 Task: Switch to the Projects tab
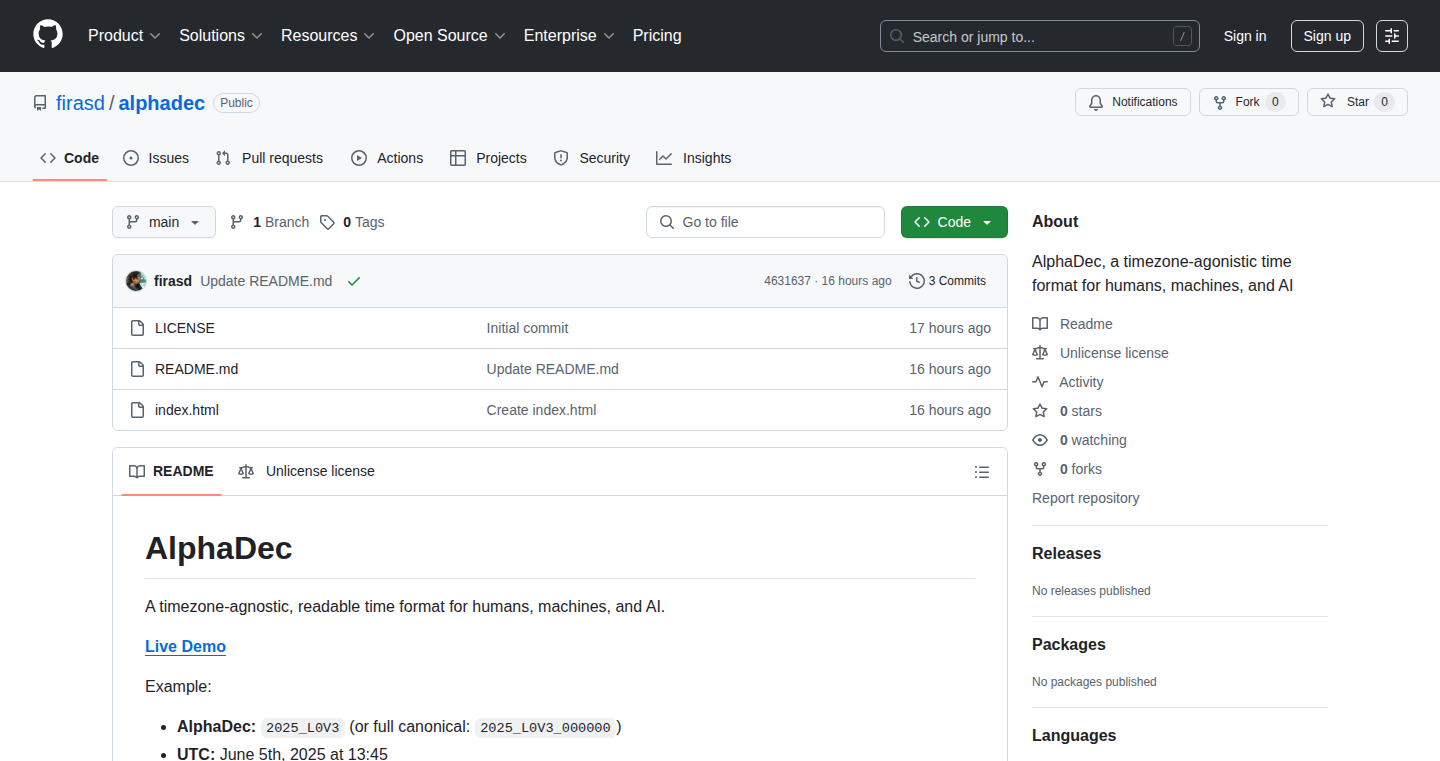coord(488,158)
